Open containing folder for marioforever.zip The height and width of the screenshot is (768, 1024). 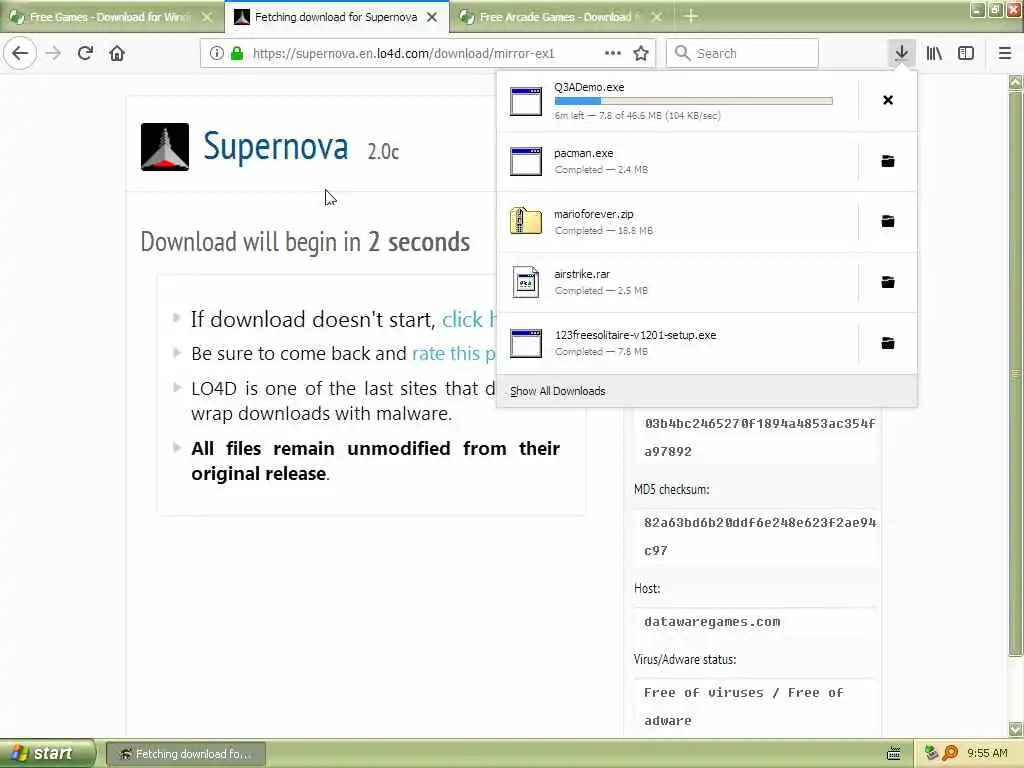point(888,221)
